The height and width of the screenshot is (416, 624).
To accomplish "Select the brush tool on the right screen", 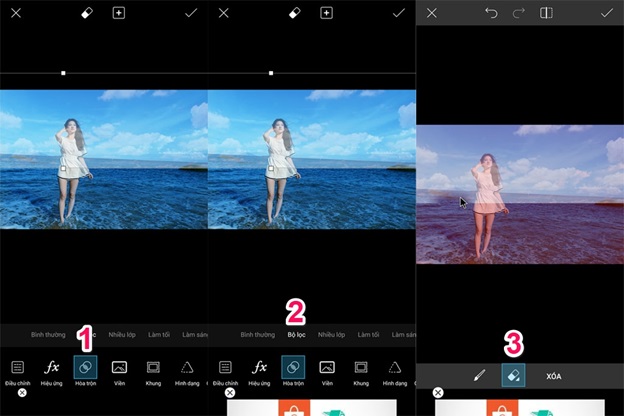I will pyautogui.click(x=479, y=375).
